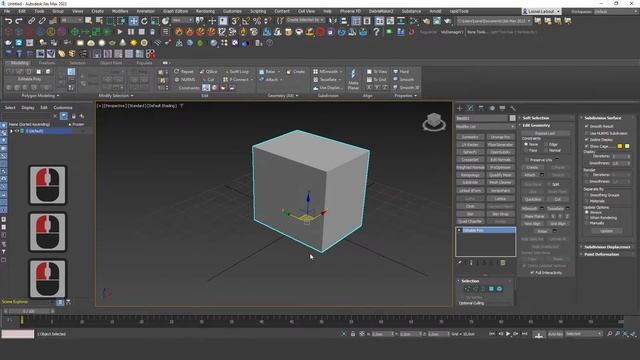Select the Face constraint radio button
640x360 pixels.
click(526, 150)
